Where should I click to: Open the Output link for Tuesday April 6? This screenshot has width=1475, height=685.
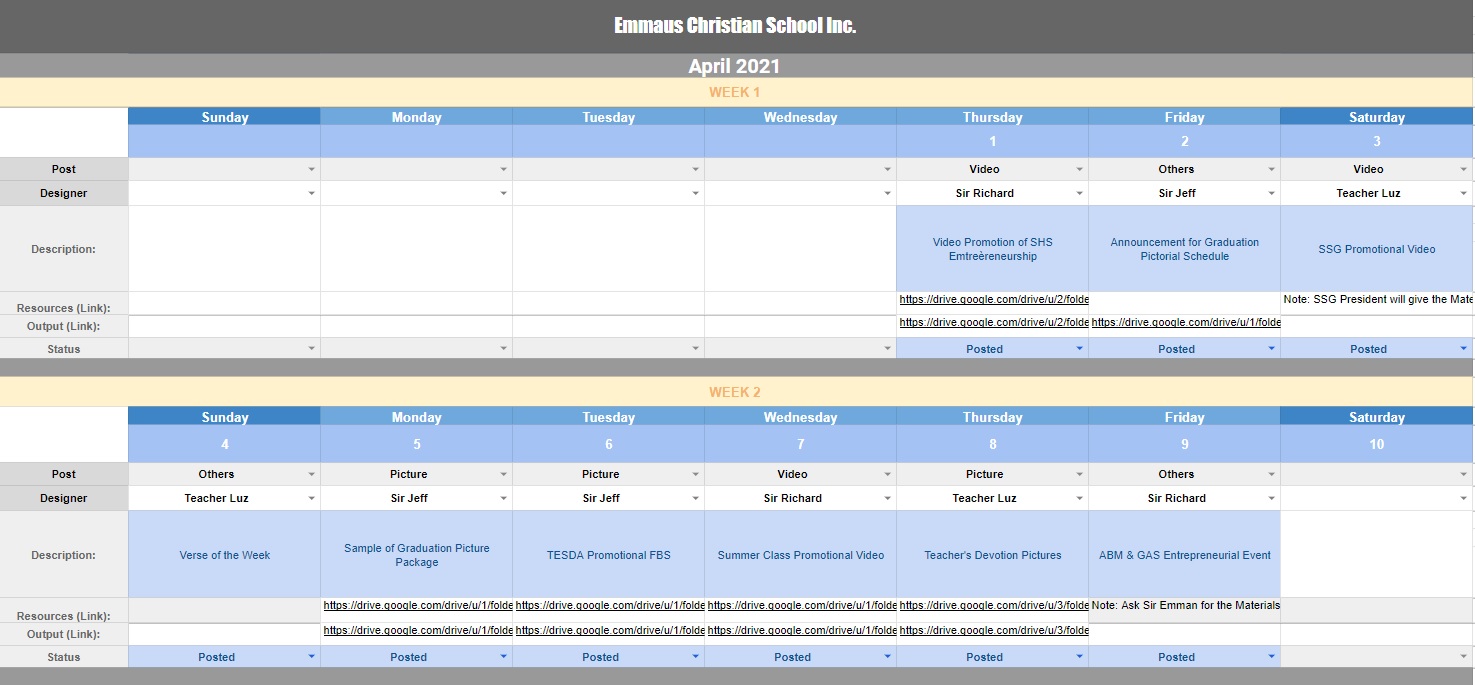(x=609, y=630)
